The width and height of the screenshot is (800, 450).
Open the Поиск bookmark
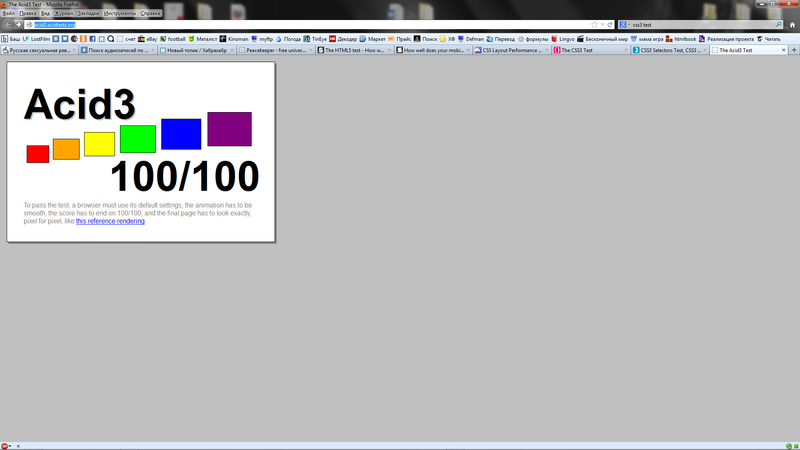[425, 39]
